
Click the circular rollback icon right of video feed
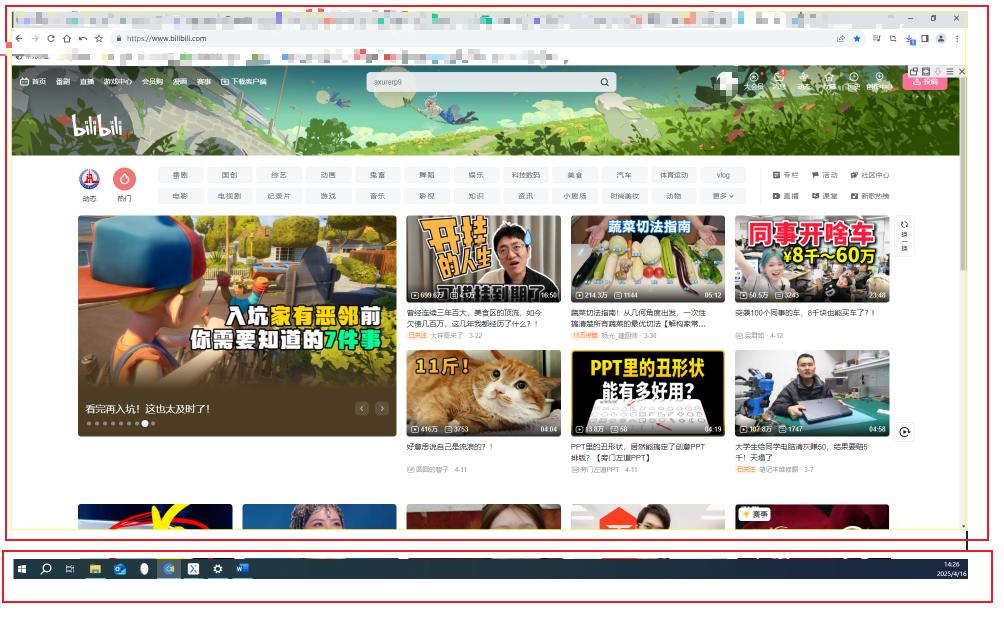904,432
